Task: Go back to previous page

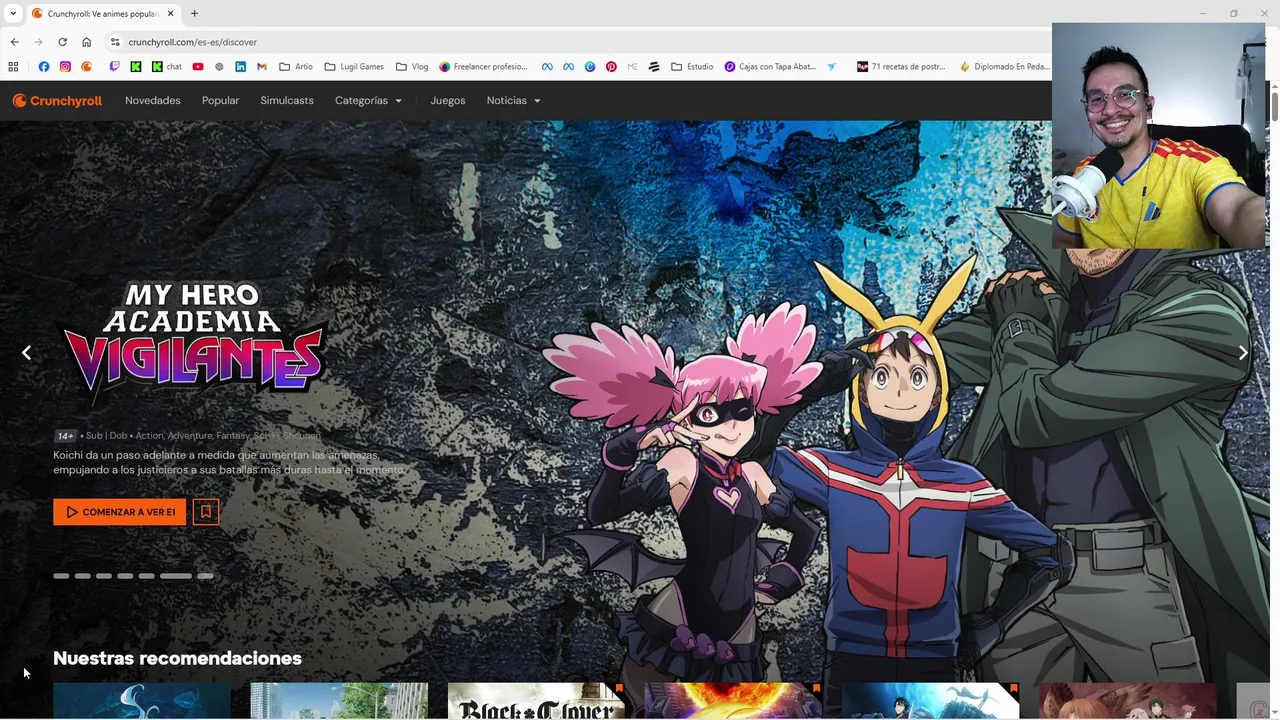Action: (x=14, y=42)
